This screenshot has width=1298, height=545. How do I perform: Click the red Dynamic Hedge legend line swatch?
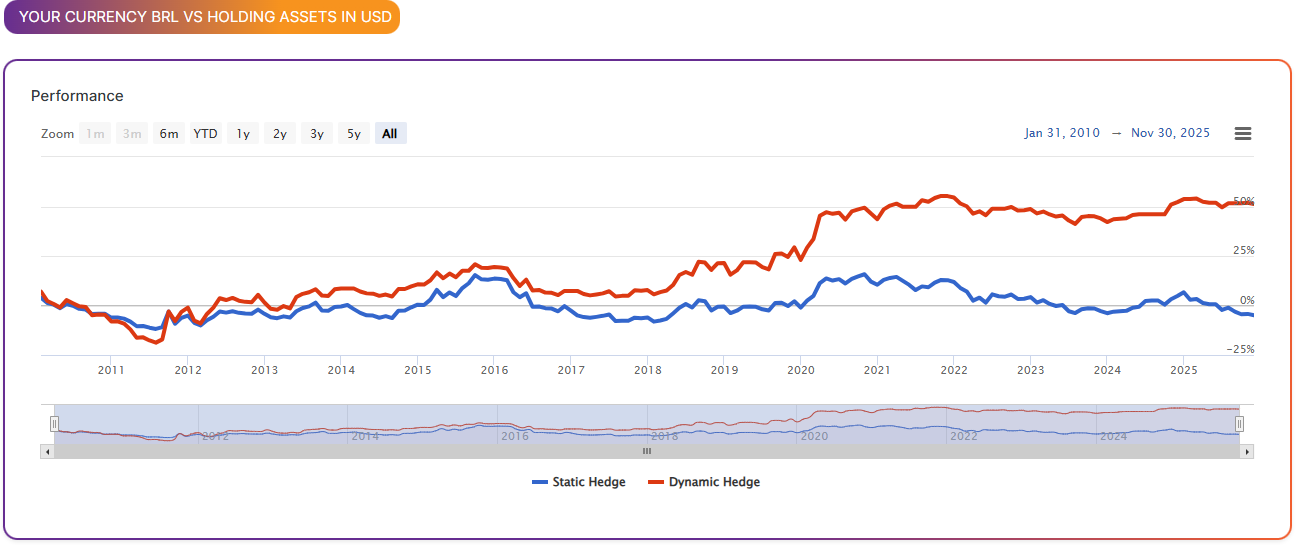(656, 482)
